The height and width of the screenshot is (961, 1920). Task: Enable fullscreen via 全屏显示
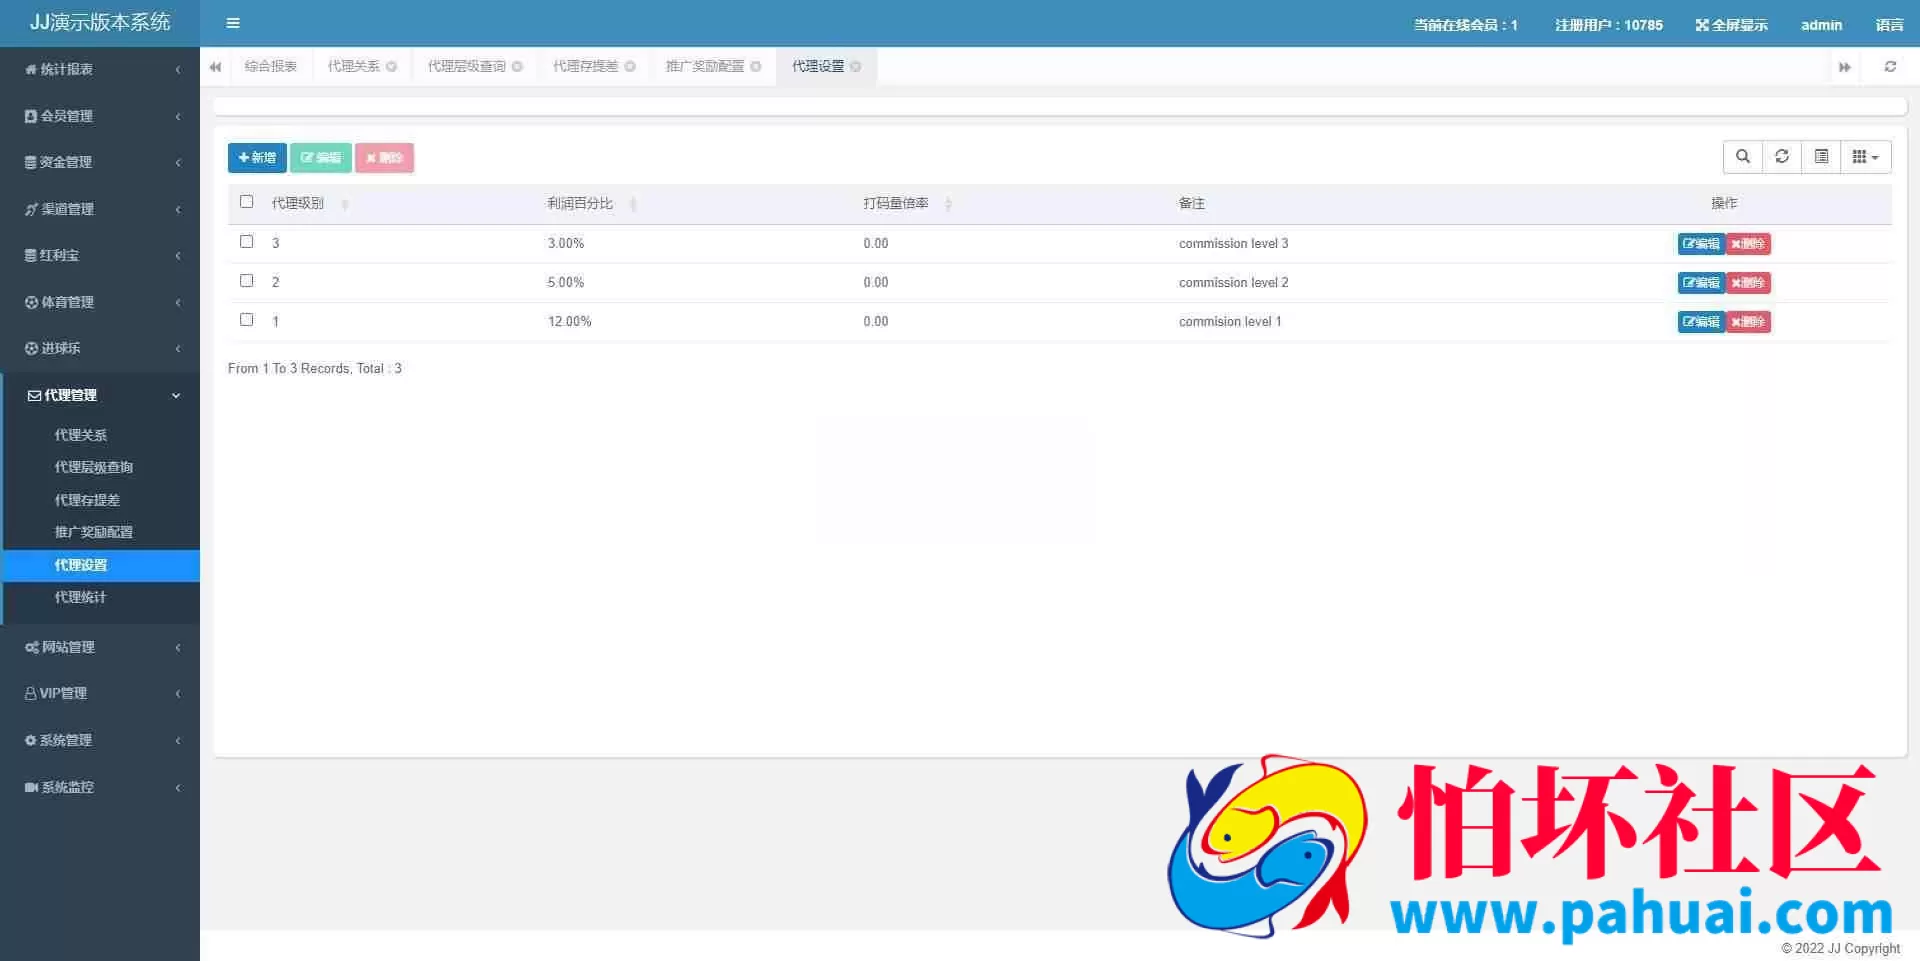pyautogui.click(x=1731, y=25)
